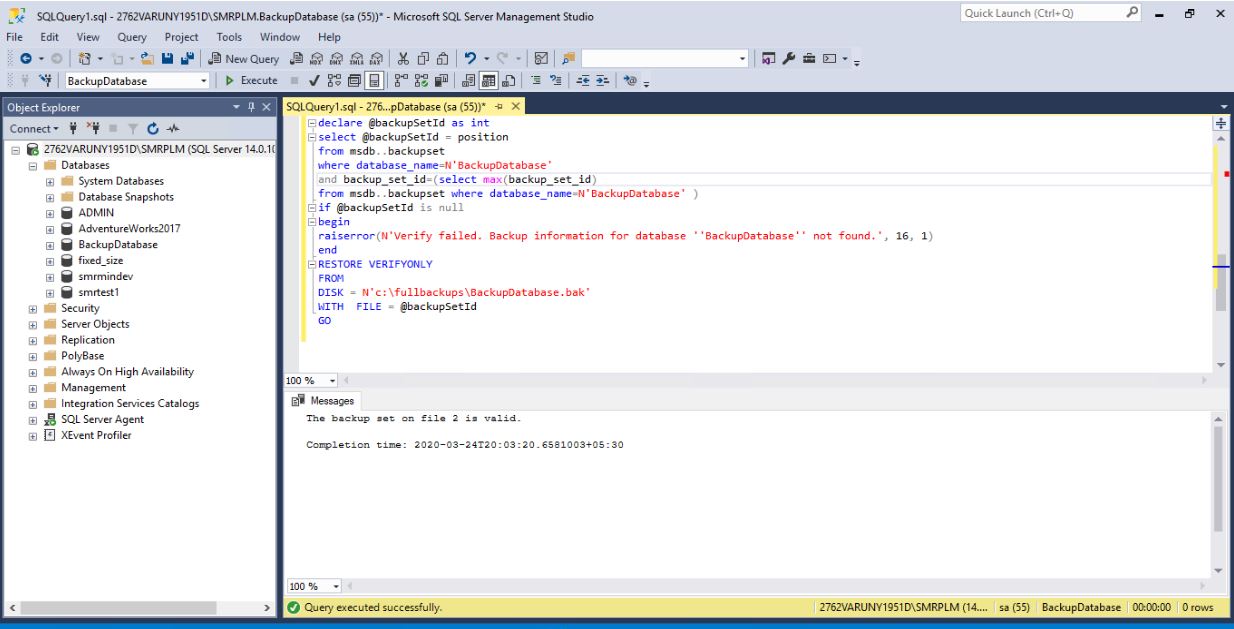Click the Paste clipboard icon
The image size is (1234, 629).
[442, 59]
